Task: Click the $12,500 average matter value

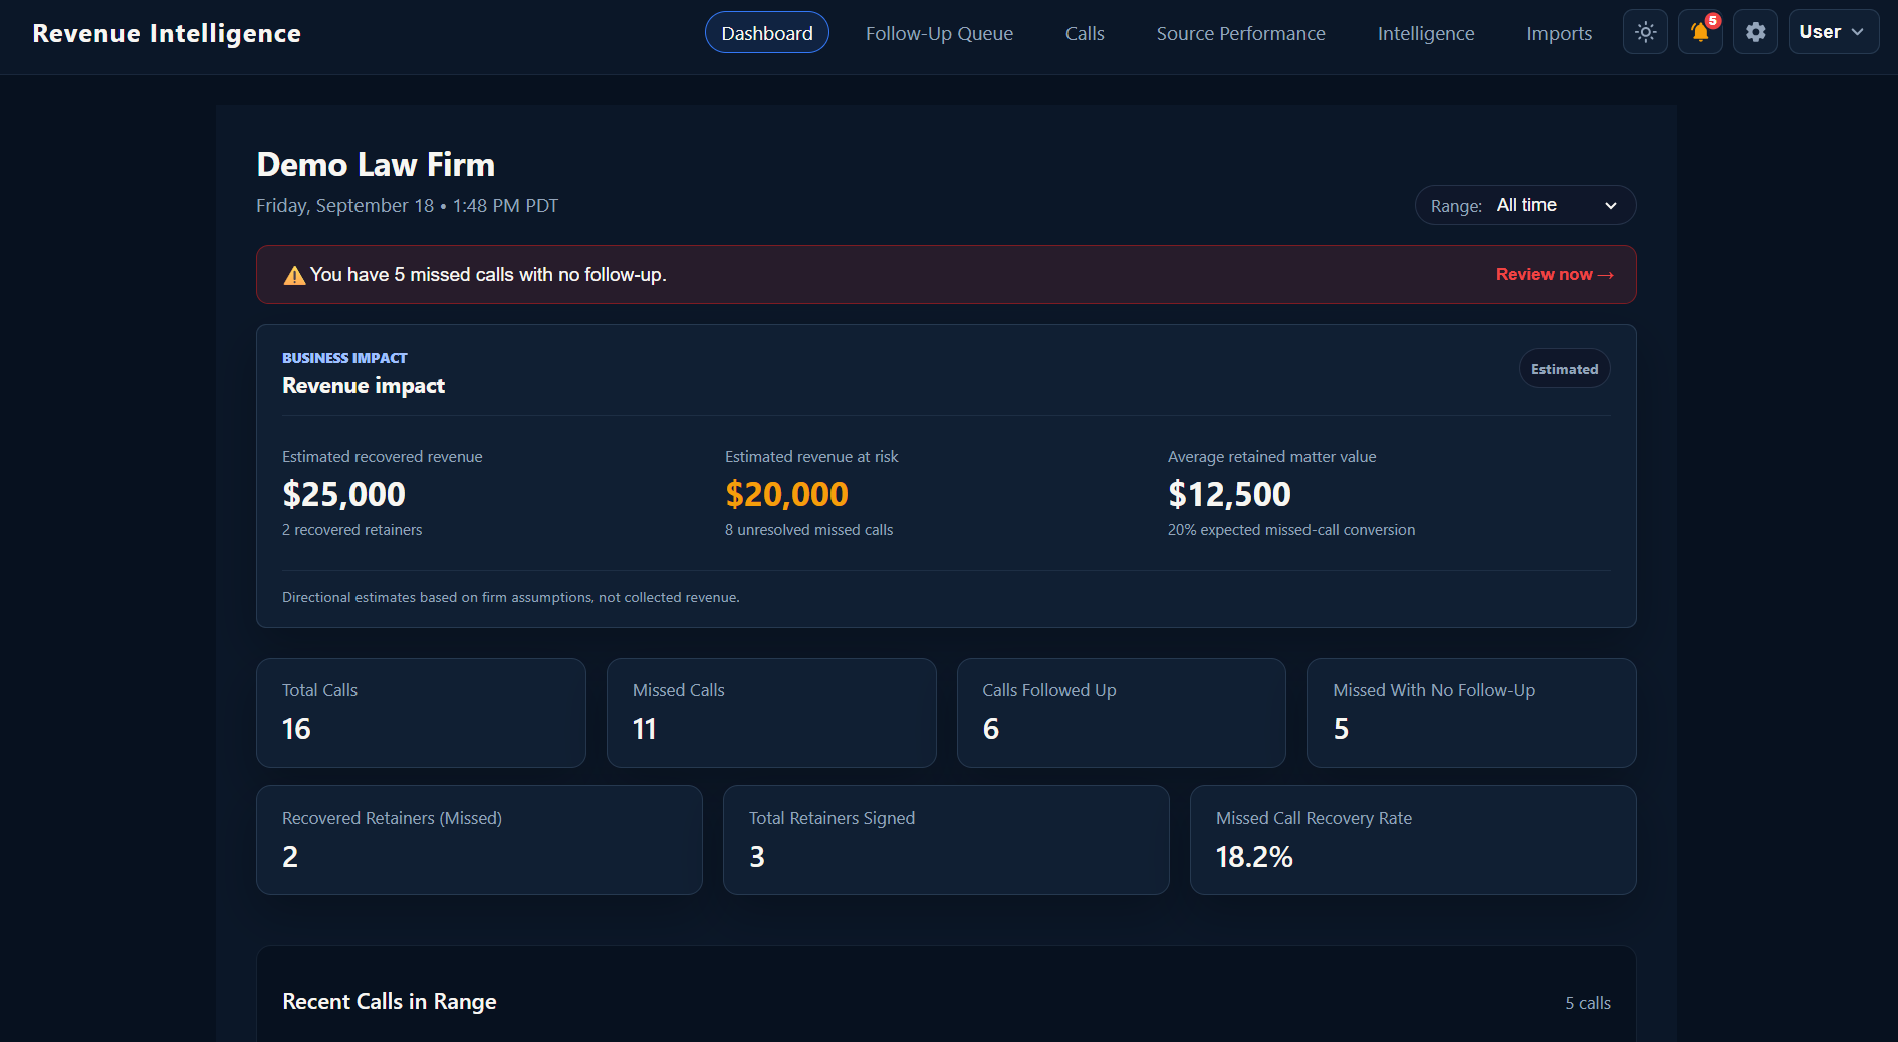Action: click(x=1229, y=494)
